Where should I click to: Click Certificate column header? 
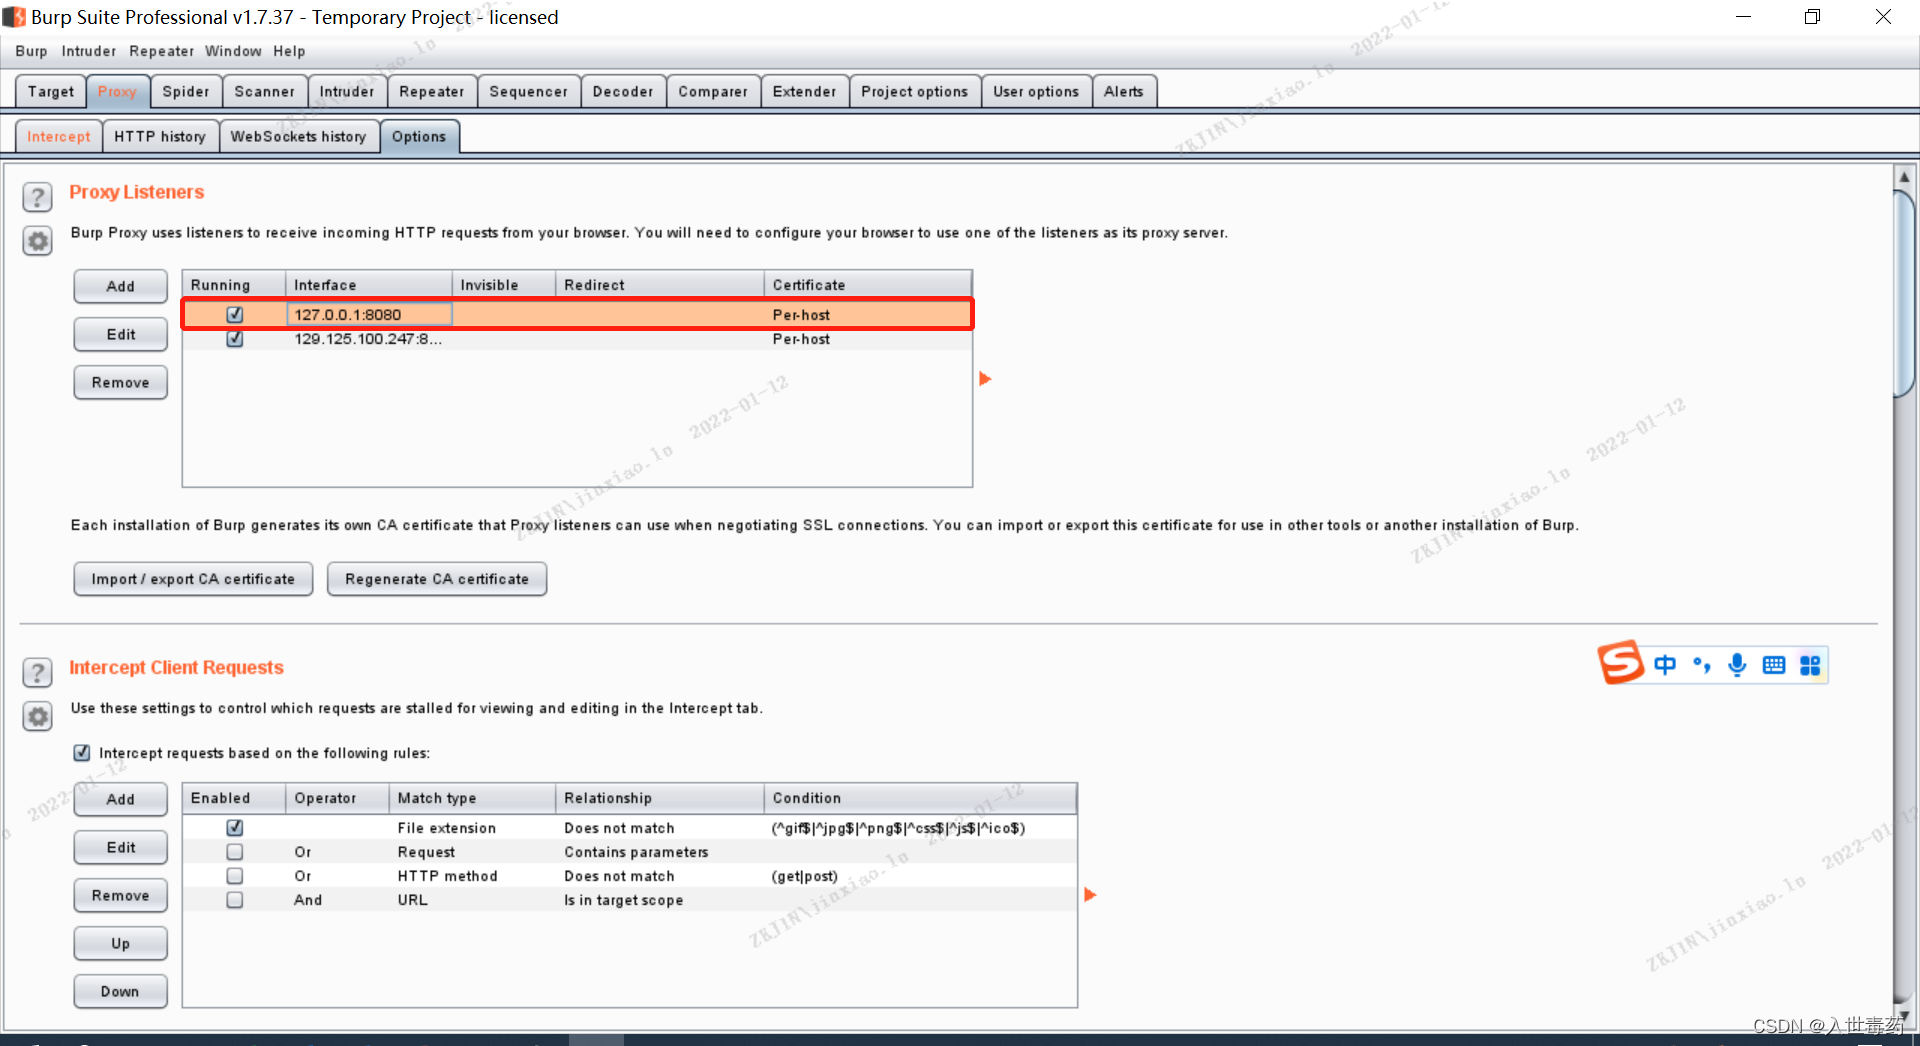(x=868, y=285)
